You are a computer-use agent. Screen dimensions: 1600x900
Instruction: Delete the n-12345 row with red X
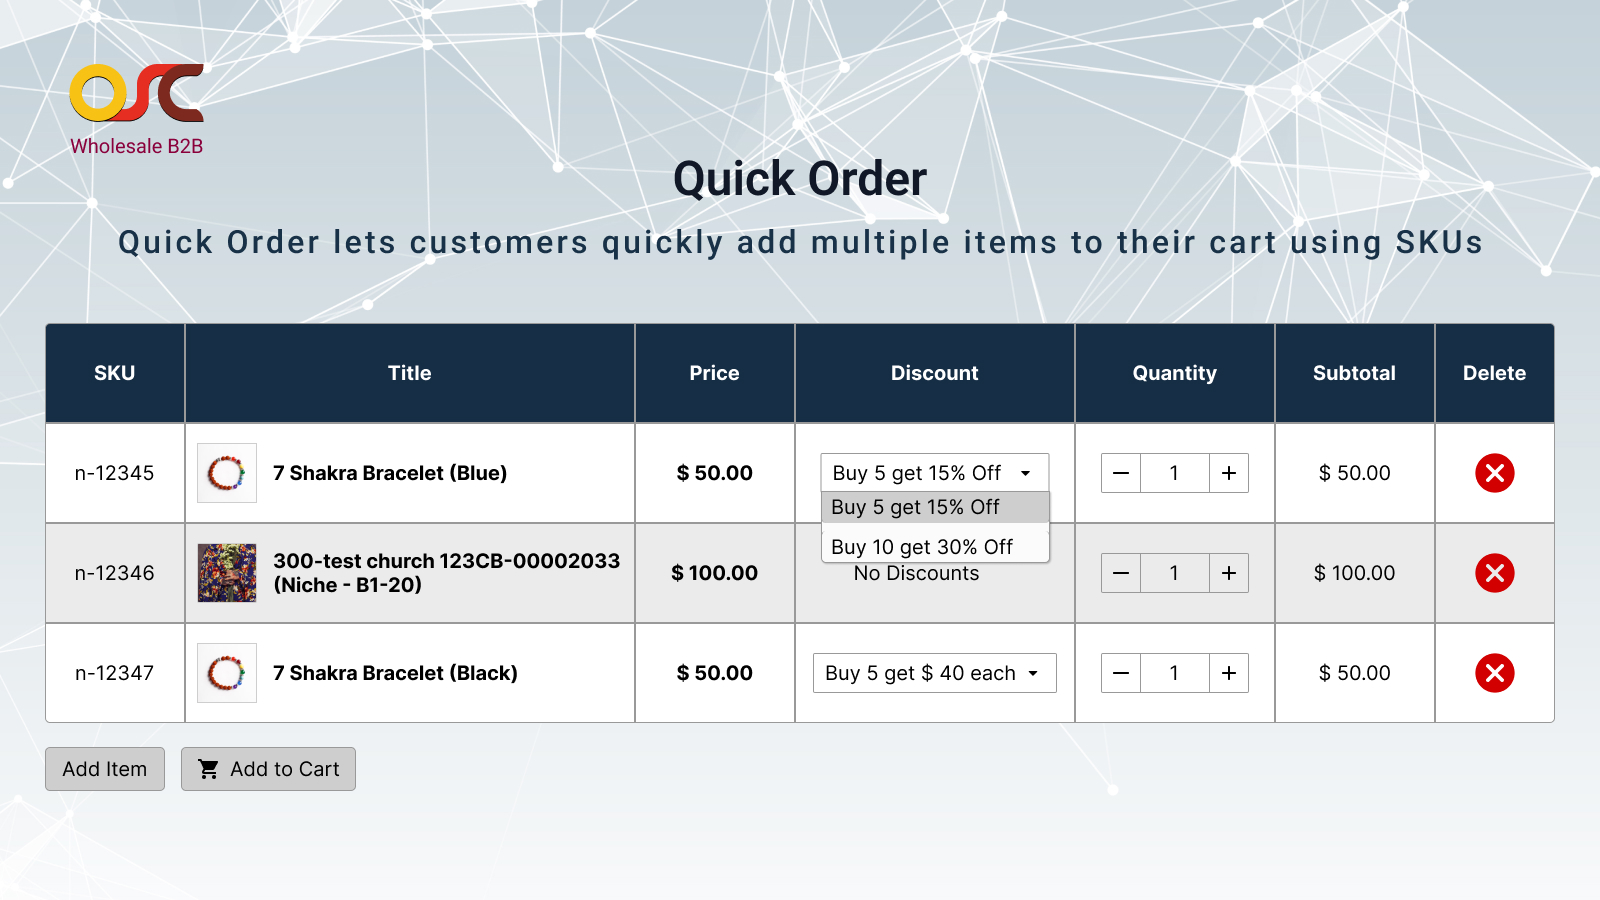click(1494, 473)
